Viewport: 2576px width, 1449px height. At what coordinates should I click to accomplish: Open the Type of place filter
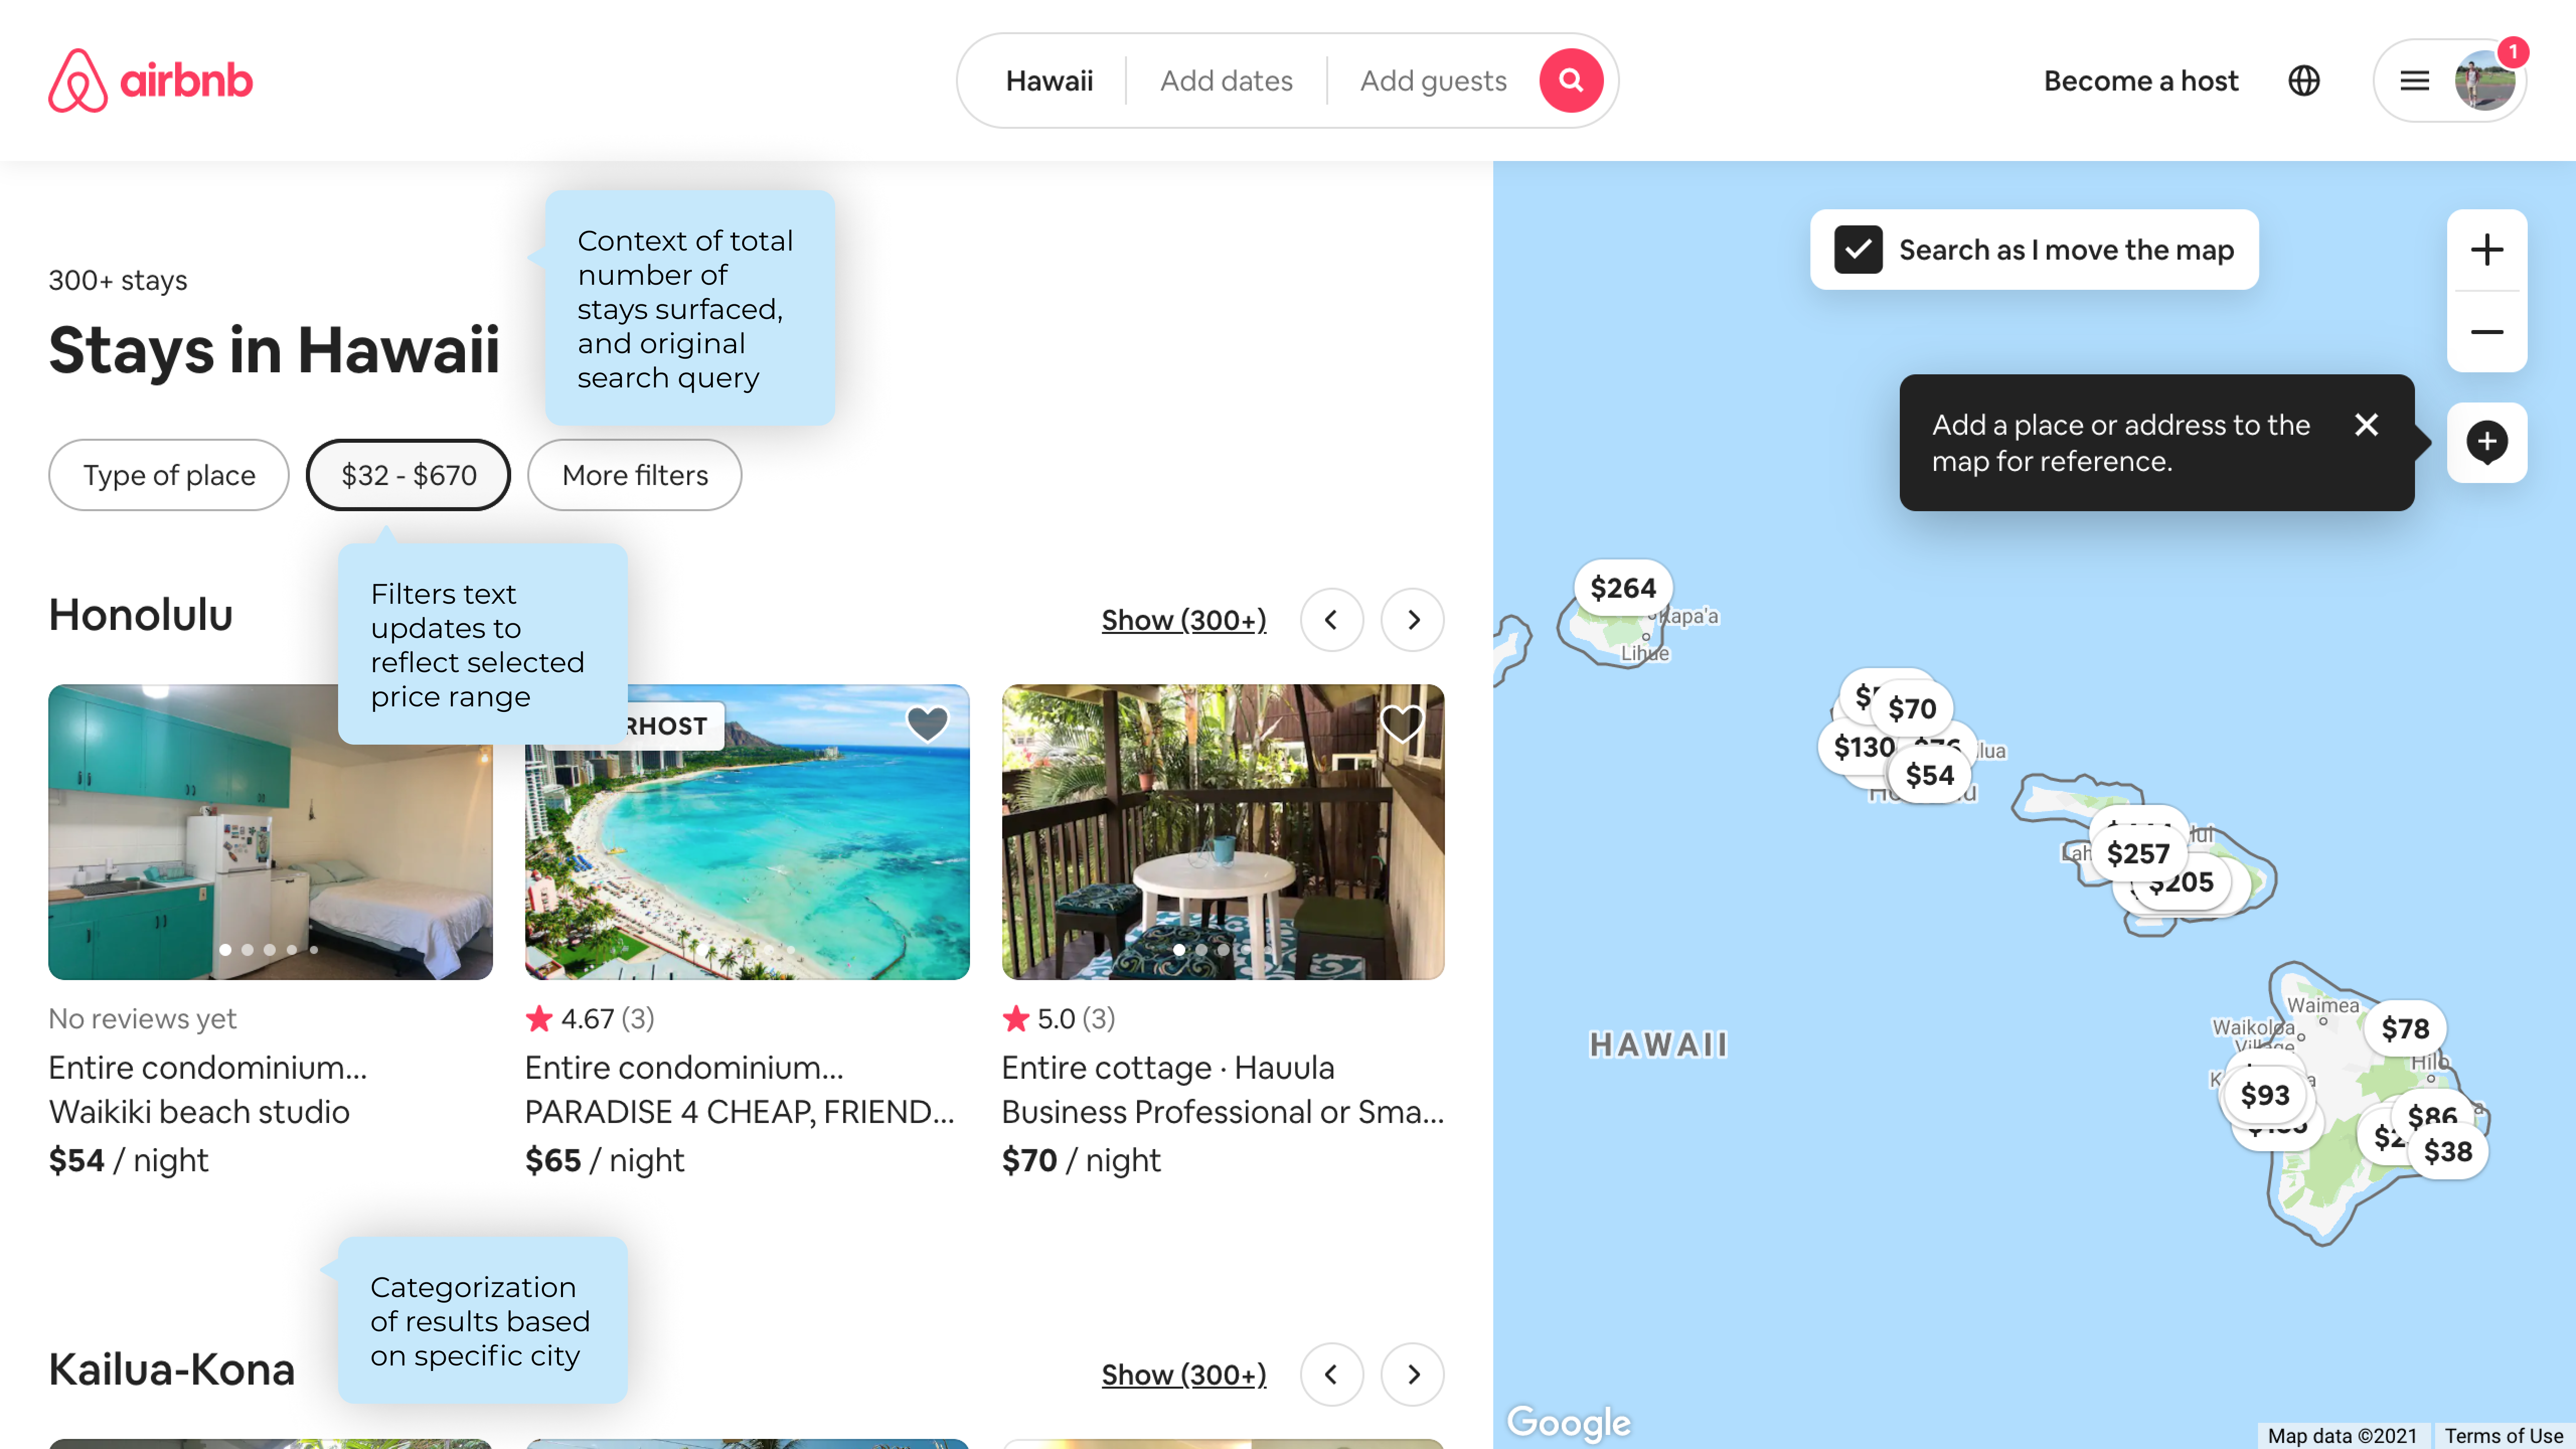169,475
